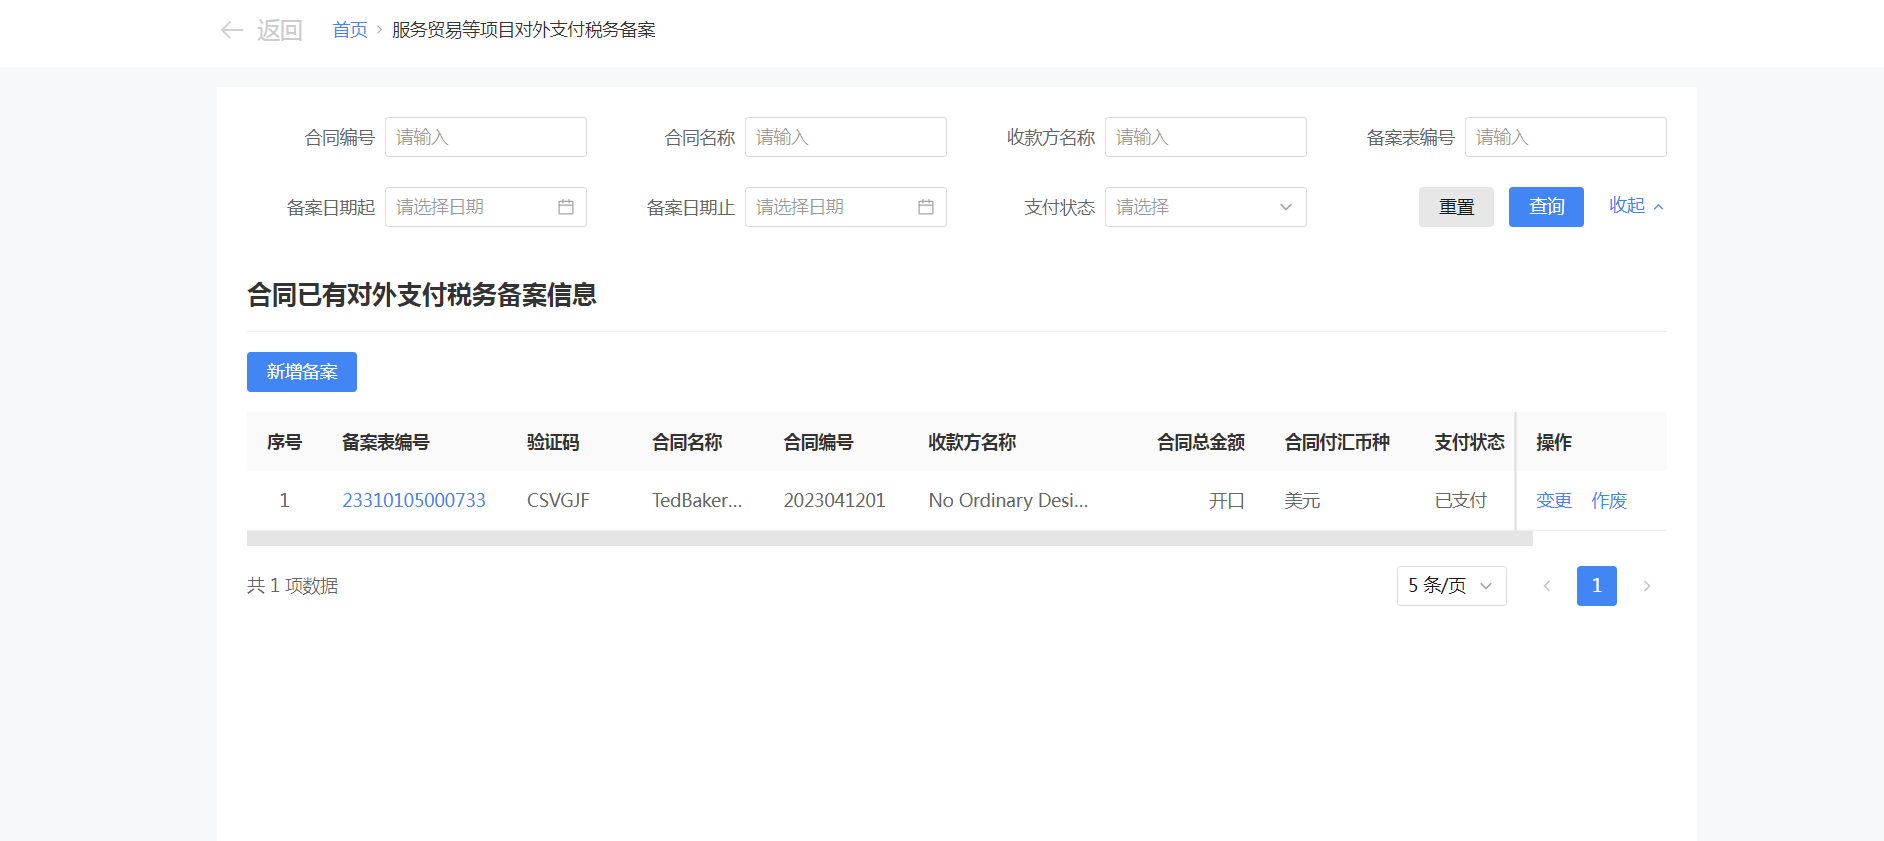Collapse filters with 收起 toggle

[x=1636, y=206]
